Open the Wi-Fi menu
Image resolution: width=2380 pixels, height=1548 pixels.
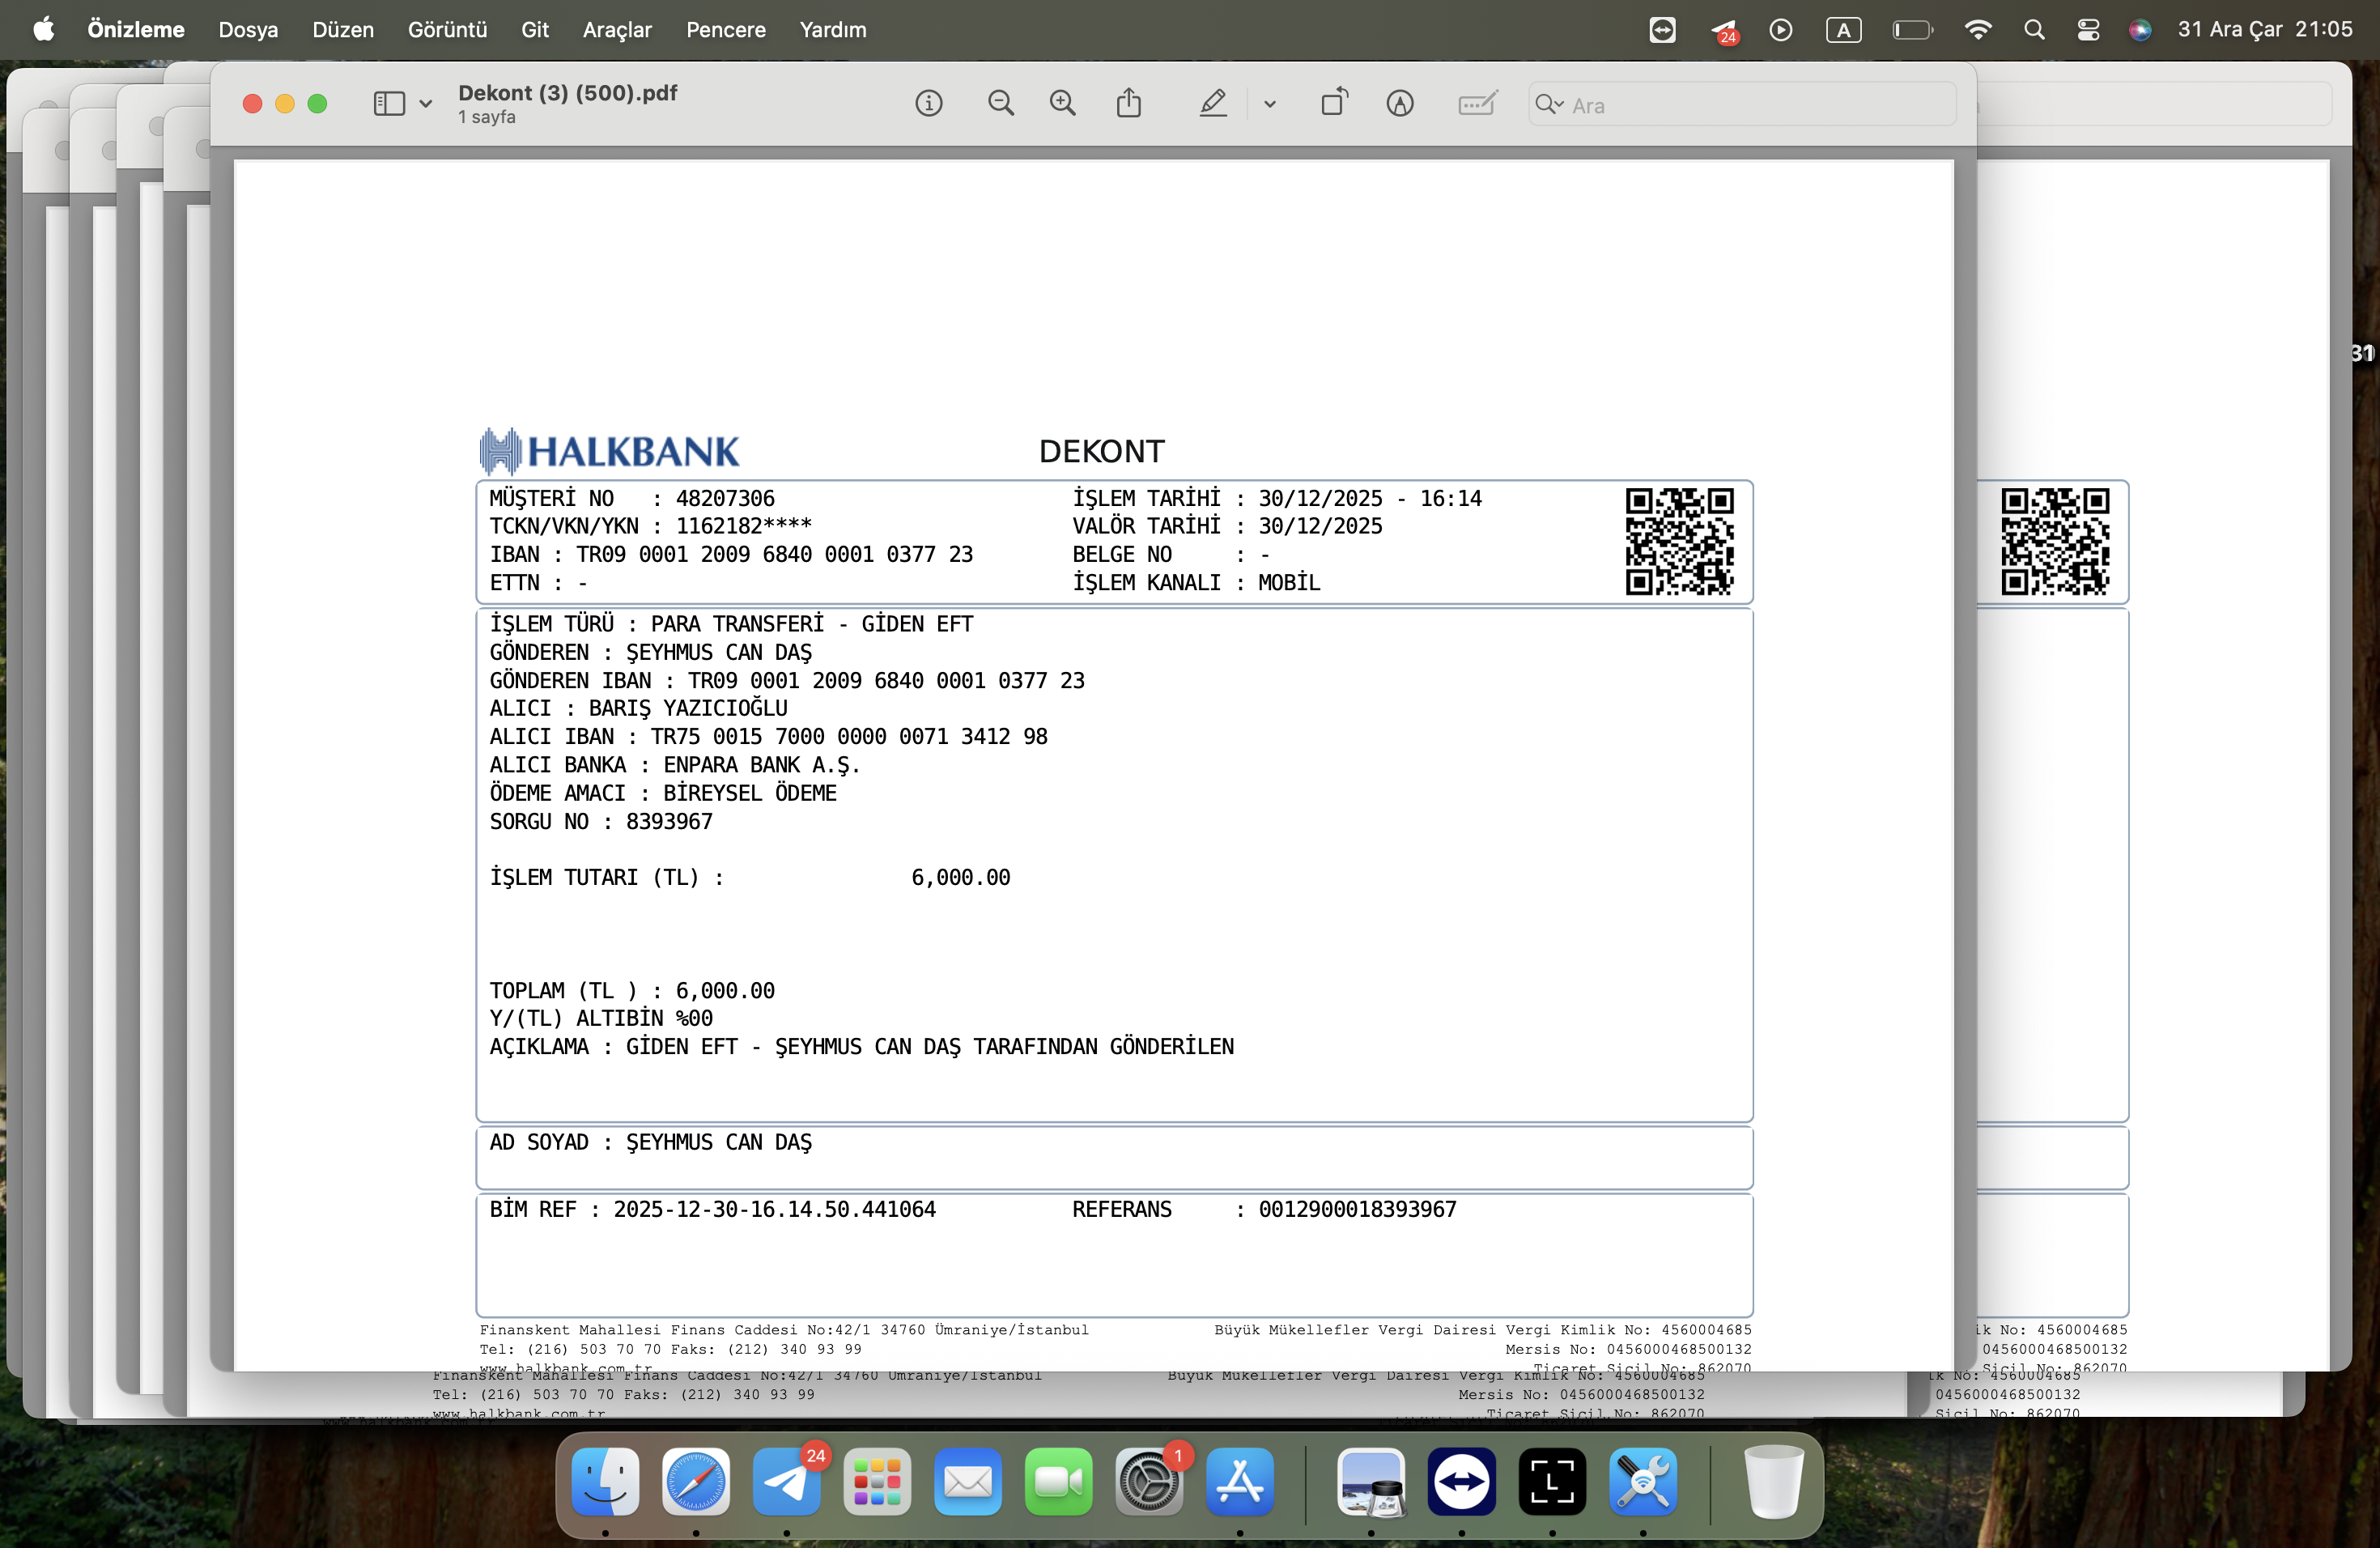1978,30
